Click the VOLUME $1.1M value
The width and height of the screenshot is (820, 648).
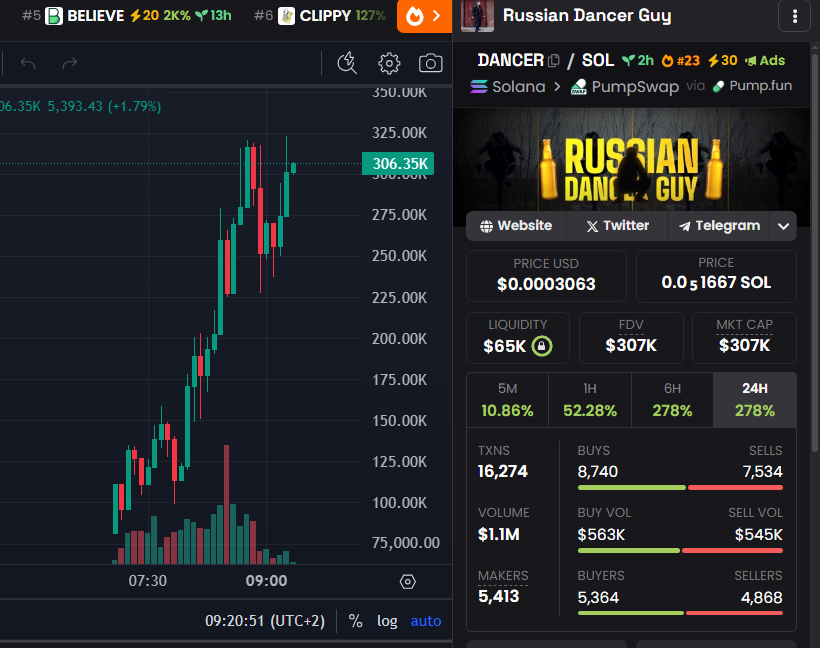click(x=498, y=534)
